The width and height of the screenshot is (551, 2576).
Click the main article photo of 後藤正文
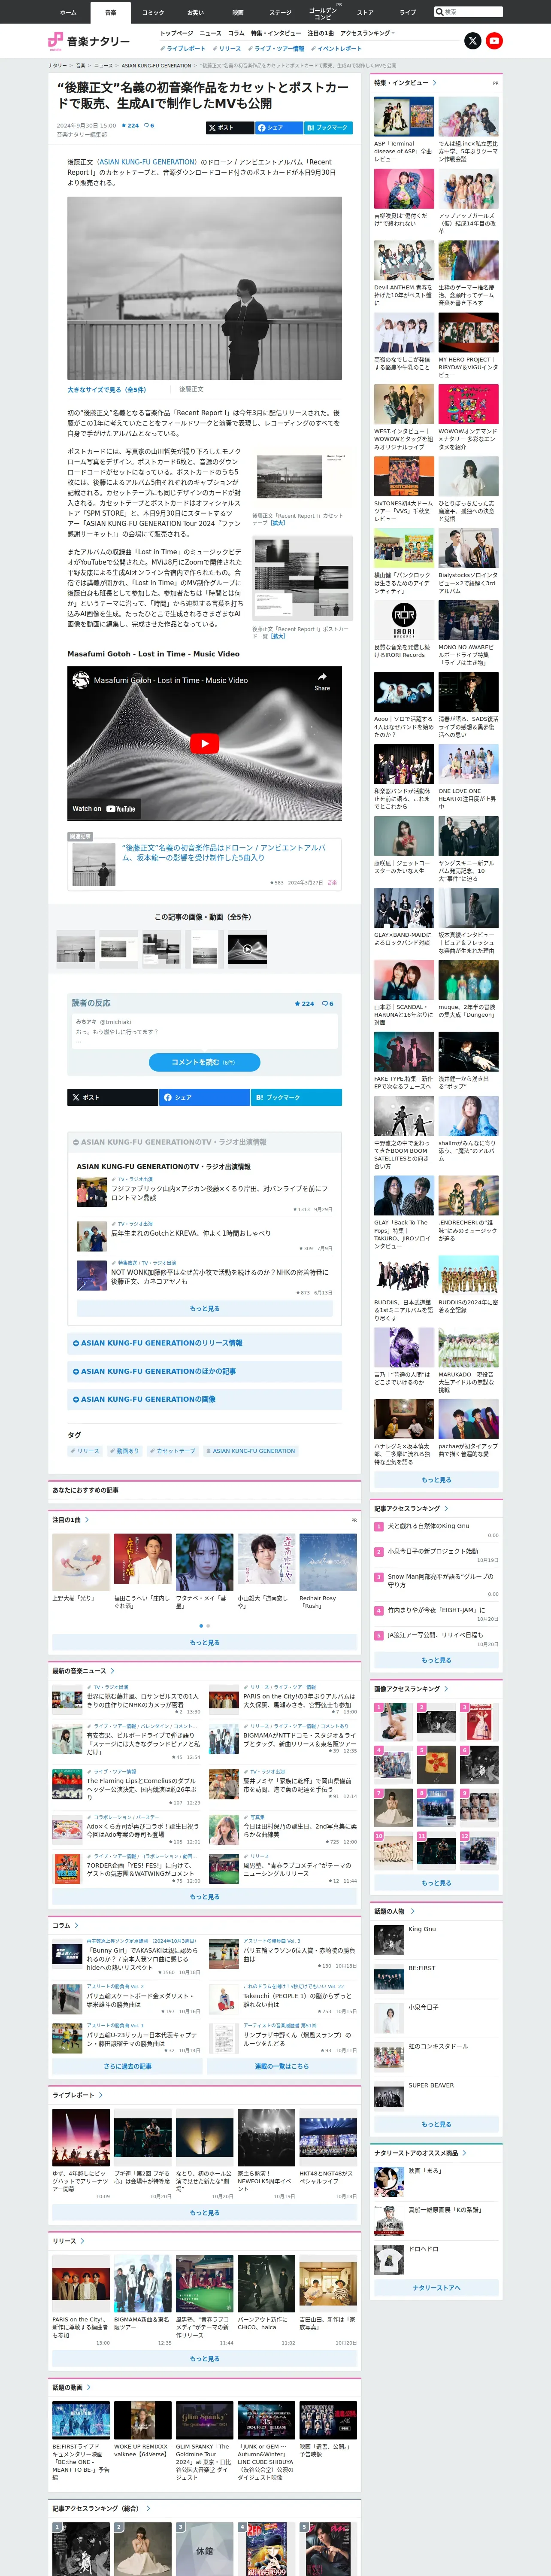point(204,288)
